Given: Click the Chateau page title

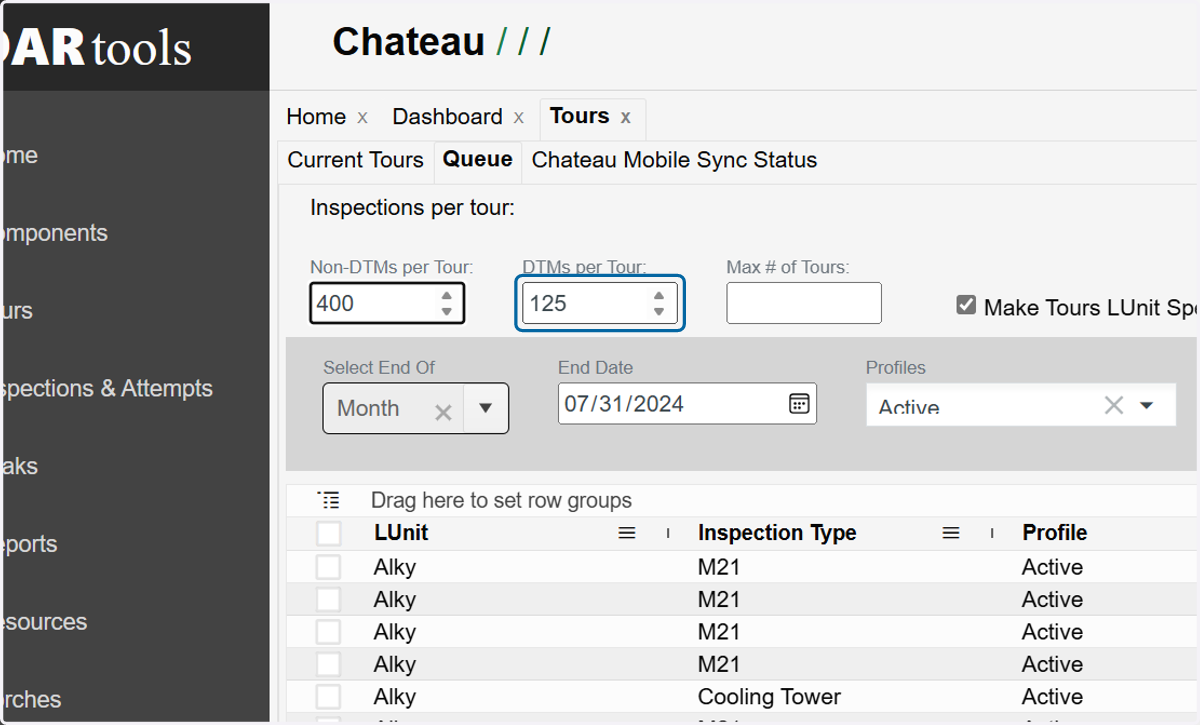Looking at the screenshot, I should coord(408,42).
